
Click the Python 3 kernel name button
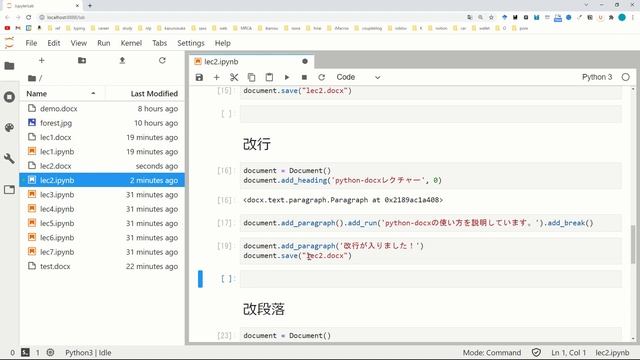(x=597, y=77)
